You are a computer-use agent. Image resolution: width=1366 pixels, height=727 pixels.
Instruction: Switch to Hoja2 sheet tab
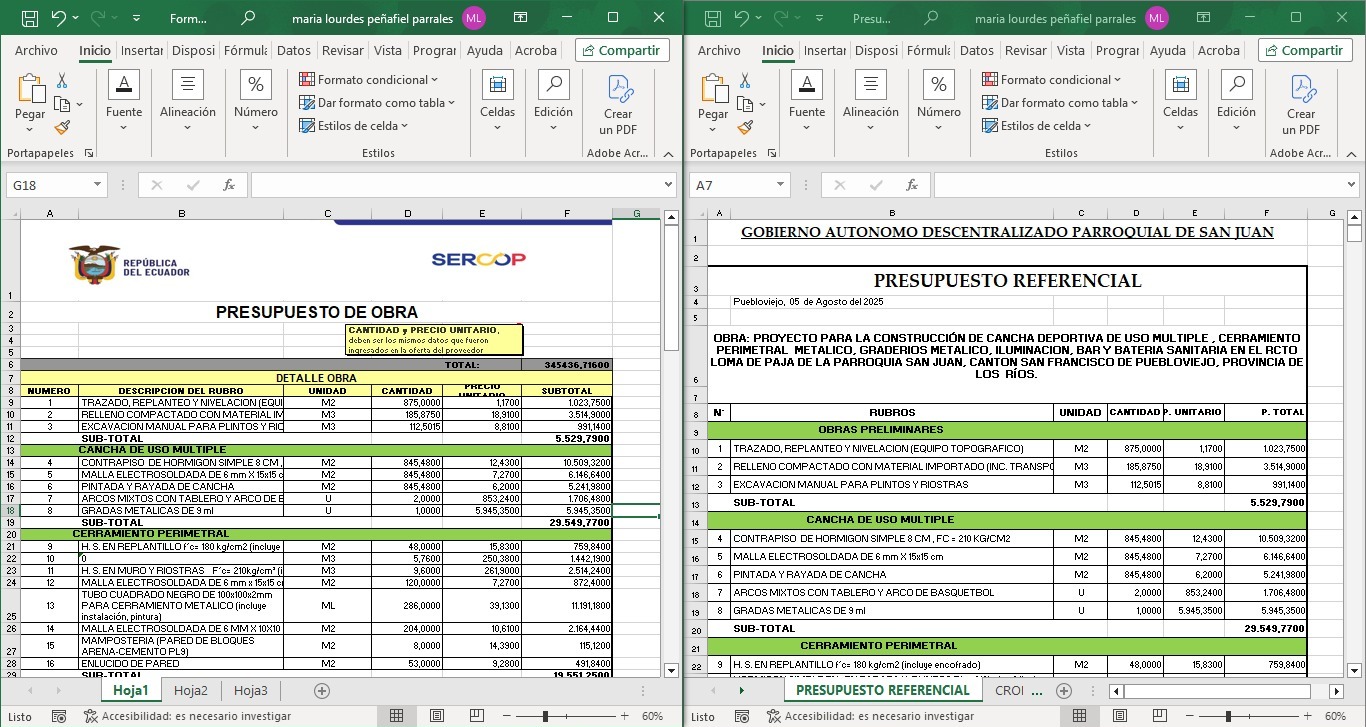tap(191, 690)
